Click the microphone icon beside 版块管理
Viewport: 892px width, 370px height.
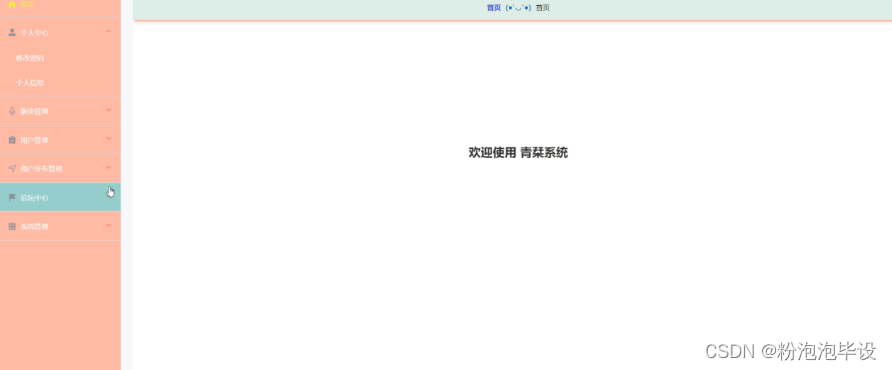click(x=12, y=111)
